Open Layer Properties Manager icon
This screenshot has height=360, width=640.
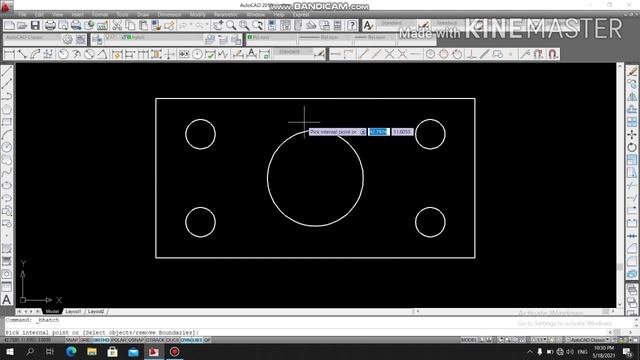[x=97, y=39]
